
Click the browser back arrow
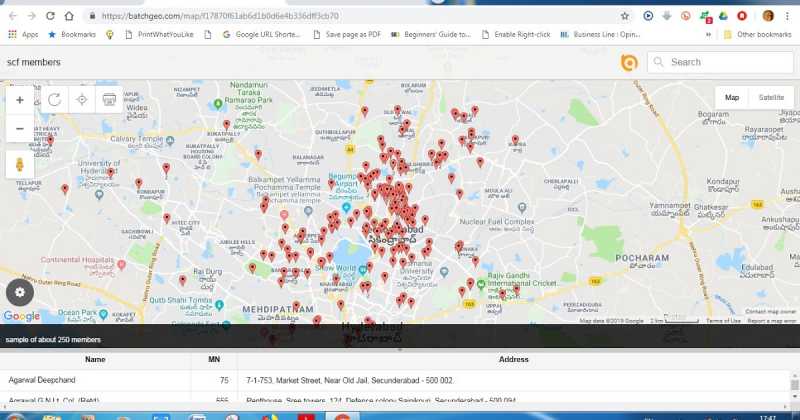click(x=13, y=16)
